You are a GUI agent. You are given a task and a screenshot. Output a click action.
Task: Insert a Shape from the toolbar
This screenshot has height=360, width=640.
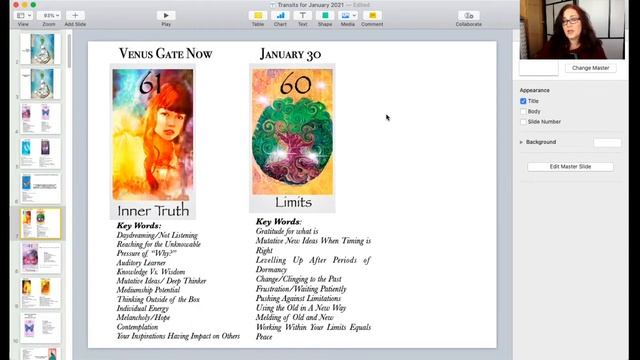click(325, 16)
